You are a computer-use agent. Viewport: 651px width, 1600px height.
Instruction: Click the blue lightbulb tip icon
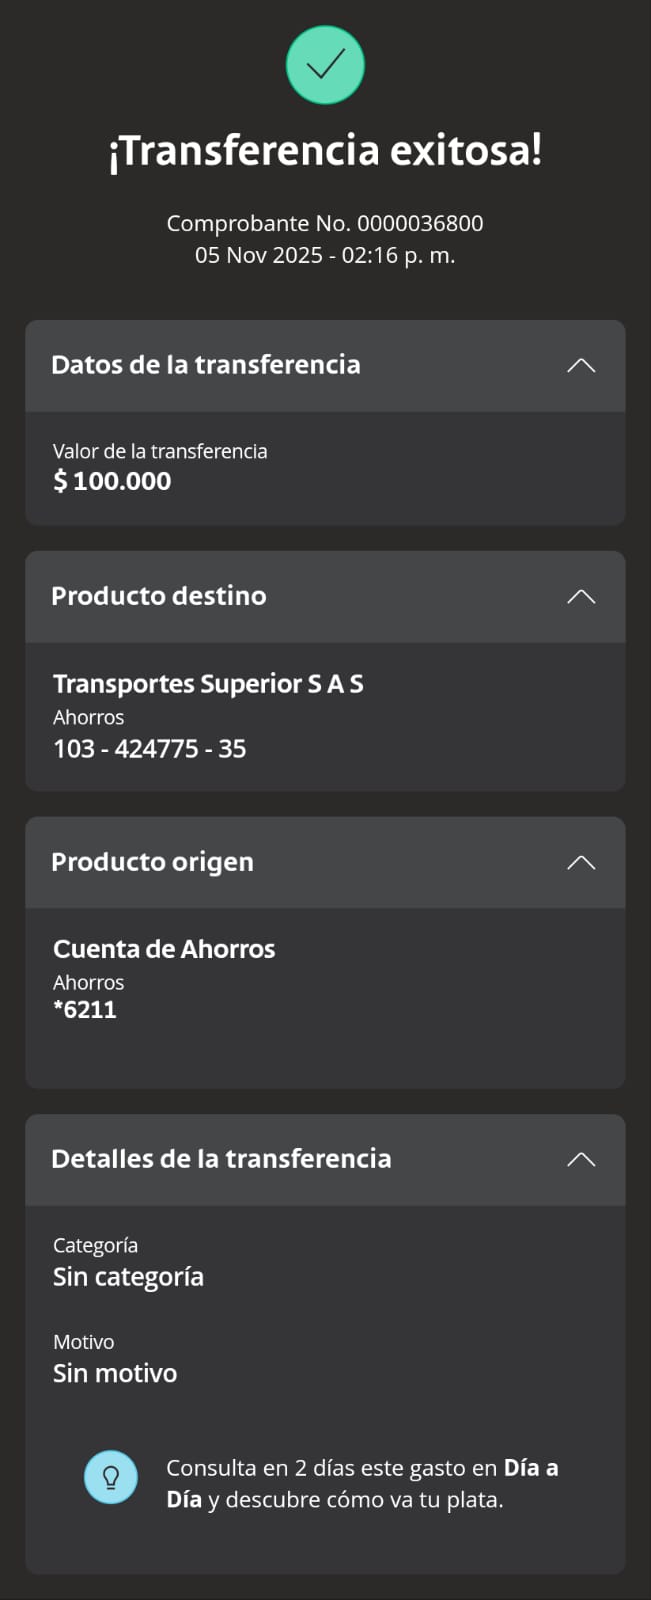[x=111, y=1477]
